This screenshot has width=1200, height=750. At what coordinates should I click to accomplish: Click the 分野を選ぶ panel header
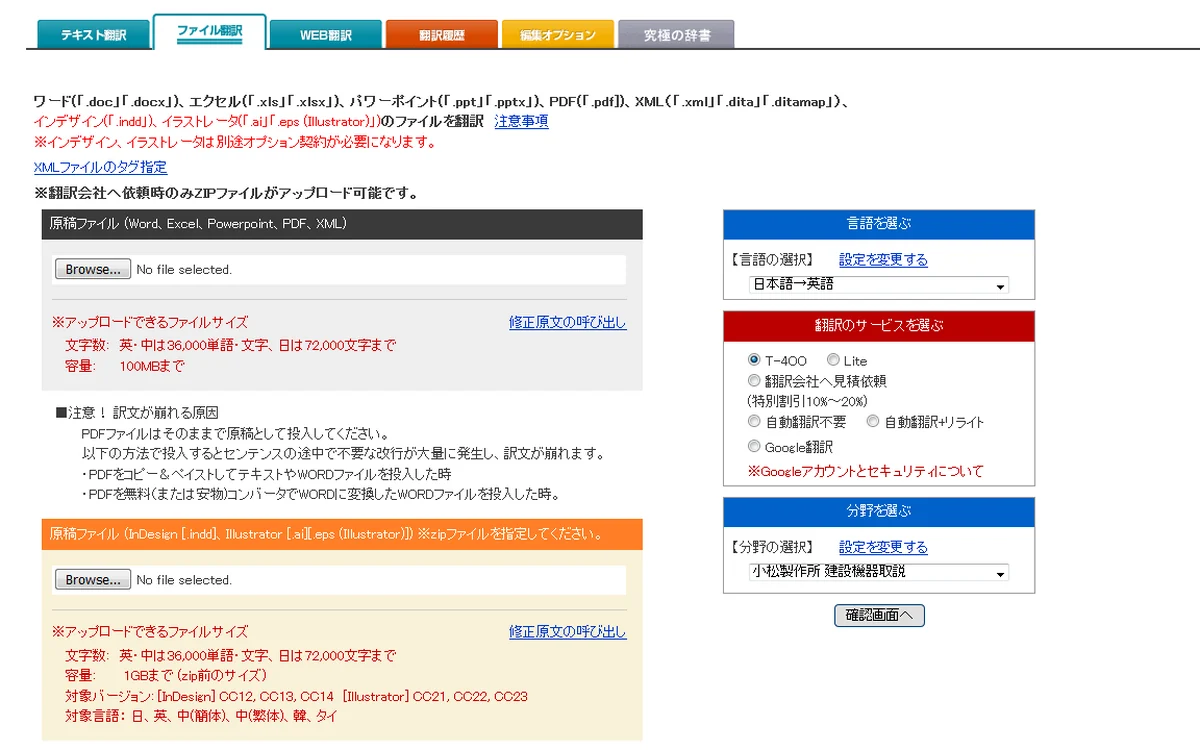point(879,511)
